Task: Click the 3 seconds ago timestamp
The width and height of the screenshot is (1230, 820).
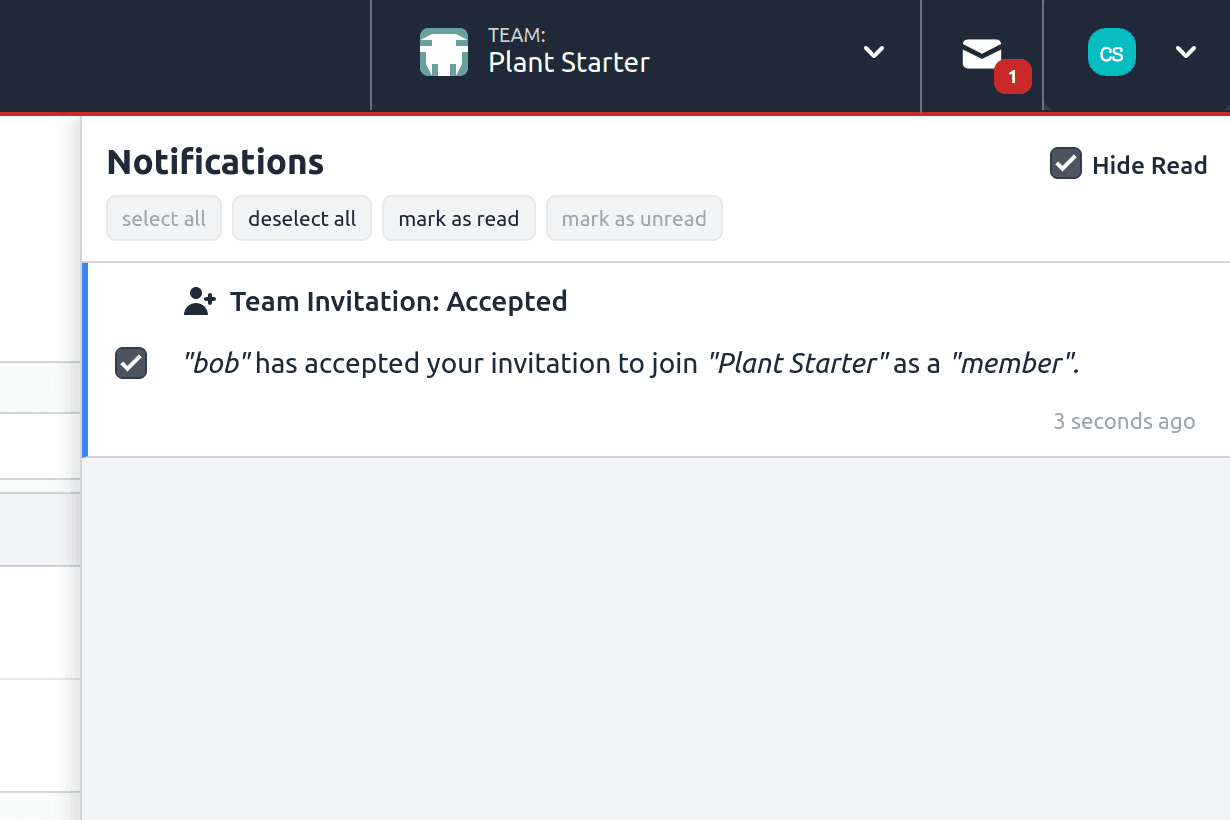Action: 1124,421
